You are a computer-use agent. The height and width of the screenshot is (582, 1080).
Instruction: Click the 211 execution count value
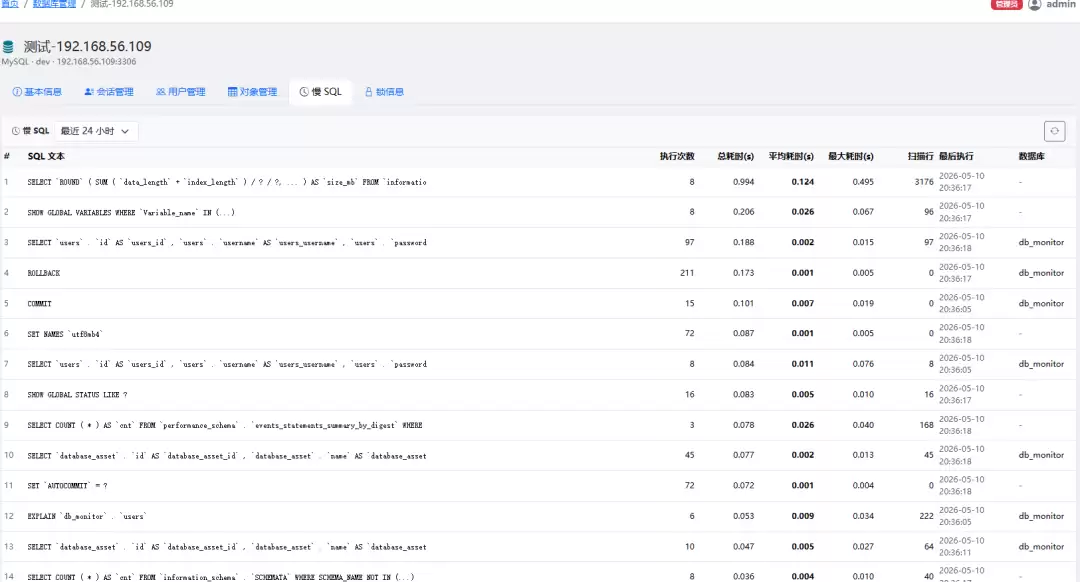coord(687,273)
